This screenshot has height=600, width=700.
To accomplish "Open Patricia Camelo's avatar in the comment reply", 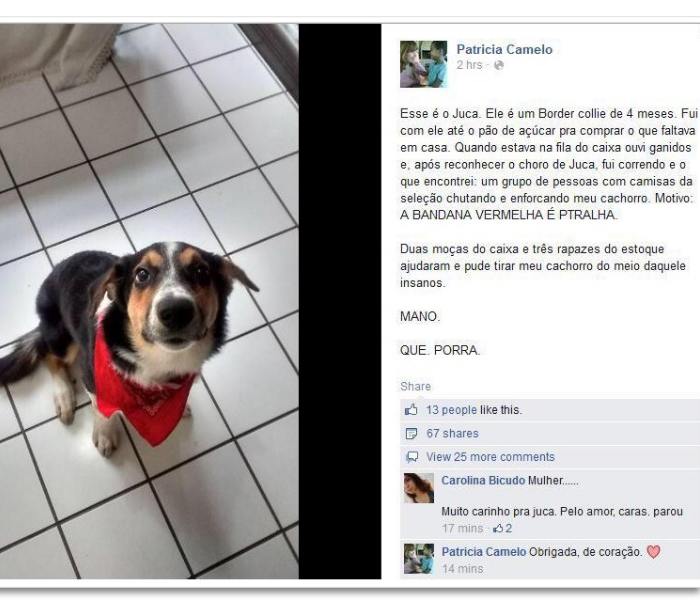I will [418, 558].
